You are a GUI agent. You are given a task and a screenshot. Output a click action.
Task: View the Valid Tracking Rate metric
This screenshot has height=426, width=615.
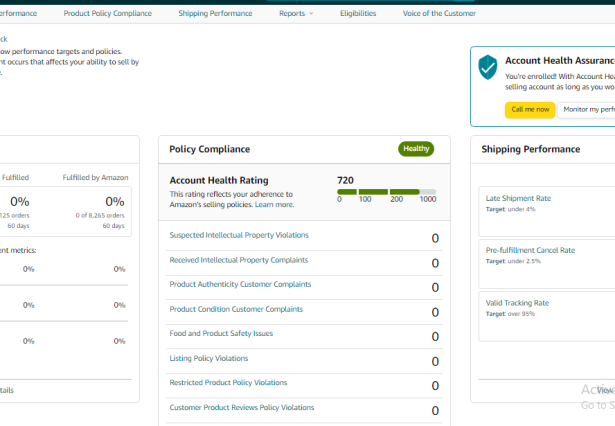point(517,303)
